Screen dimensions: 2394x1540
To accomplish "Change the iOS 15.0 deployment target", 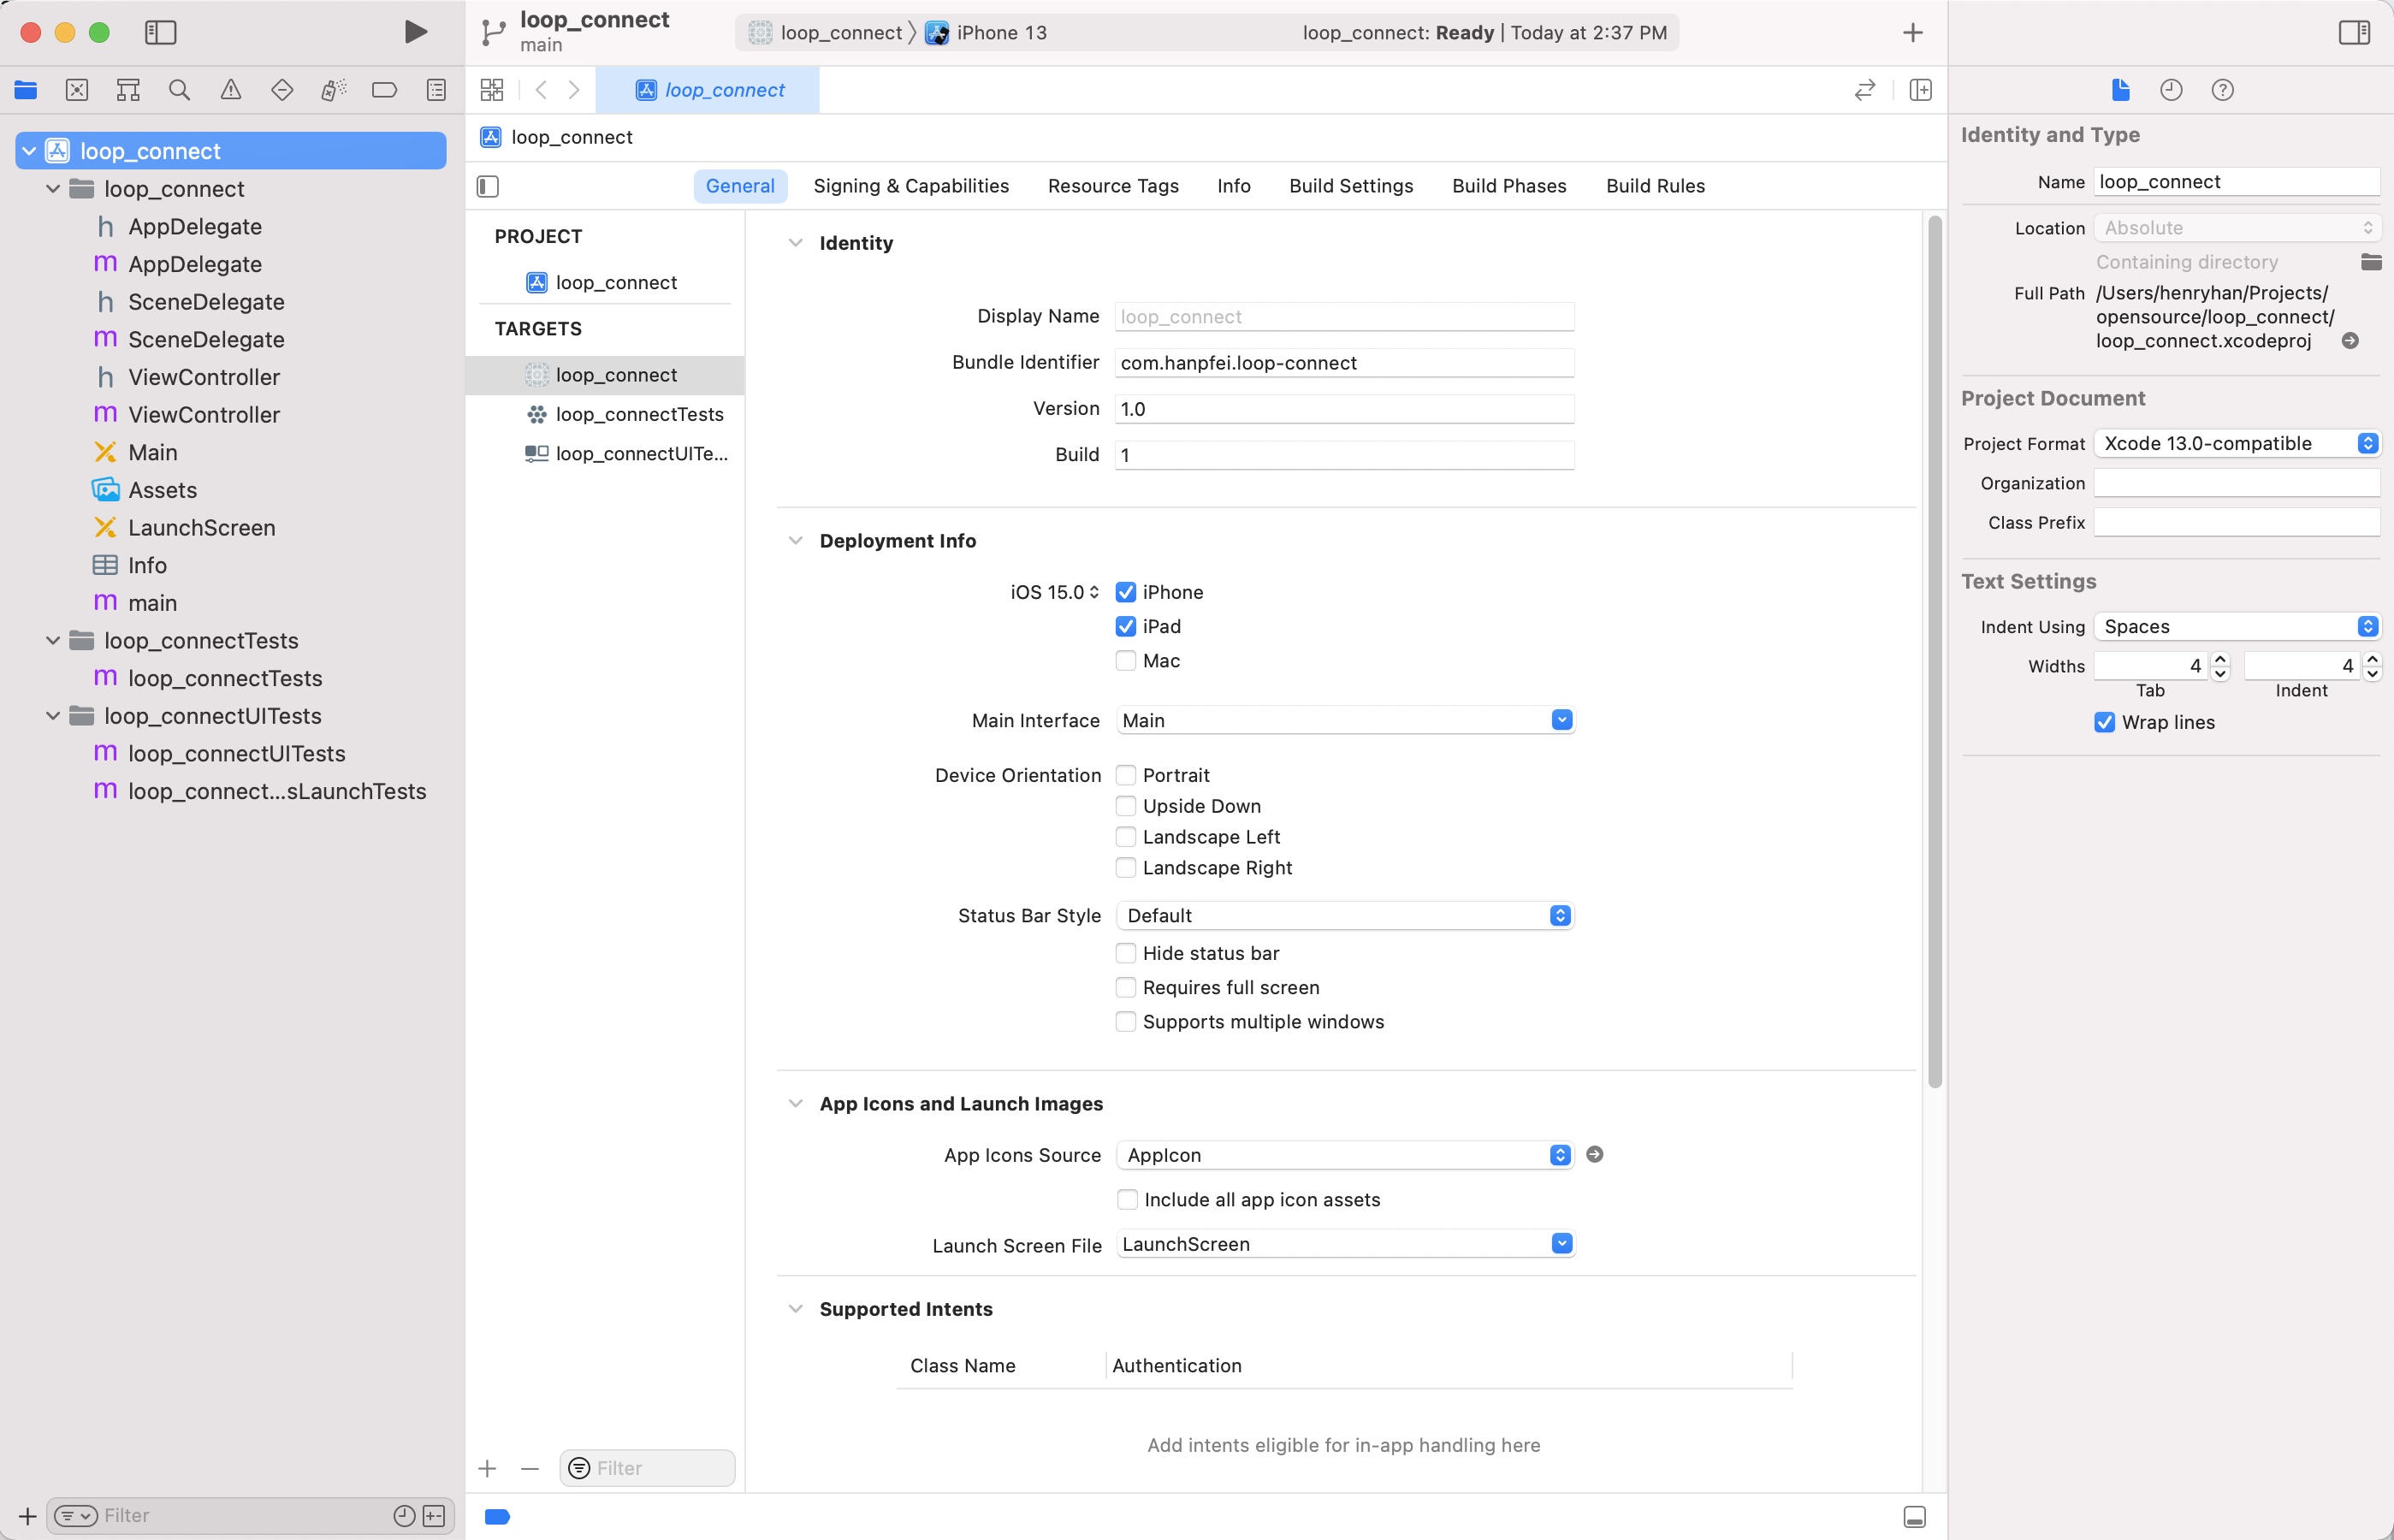I will pos(1054,592).
